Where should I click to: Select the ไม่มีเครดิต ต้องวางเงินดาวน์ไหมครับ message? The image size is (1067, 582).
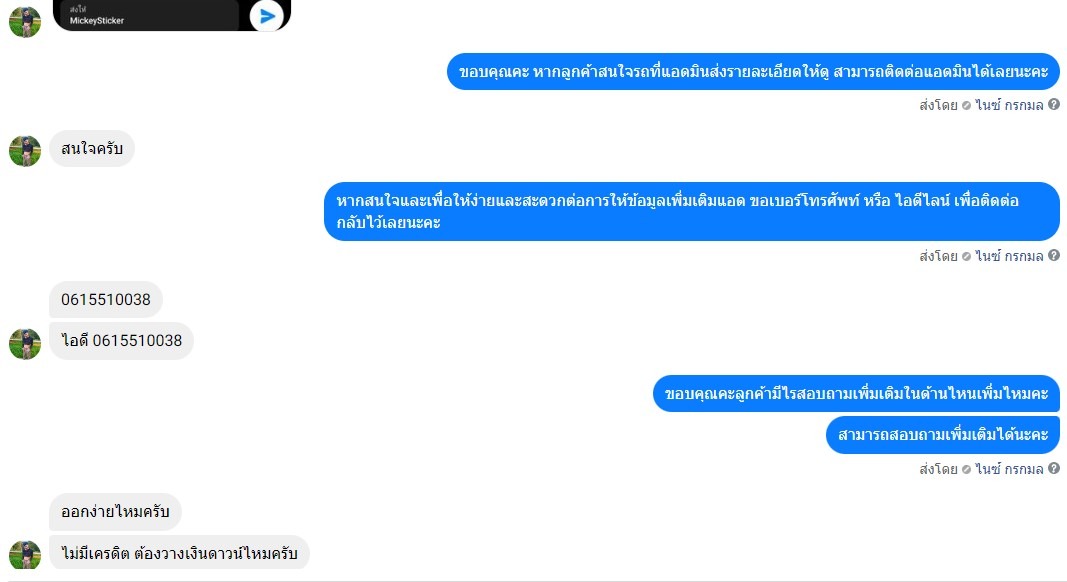[x=179, y=553]
